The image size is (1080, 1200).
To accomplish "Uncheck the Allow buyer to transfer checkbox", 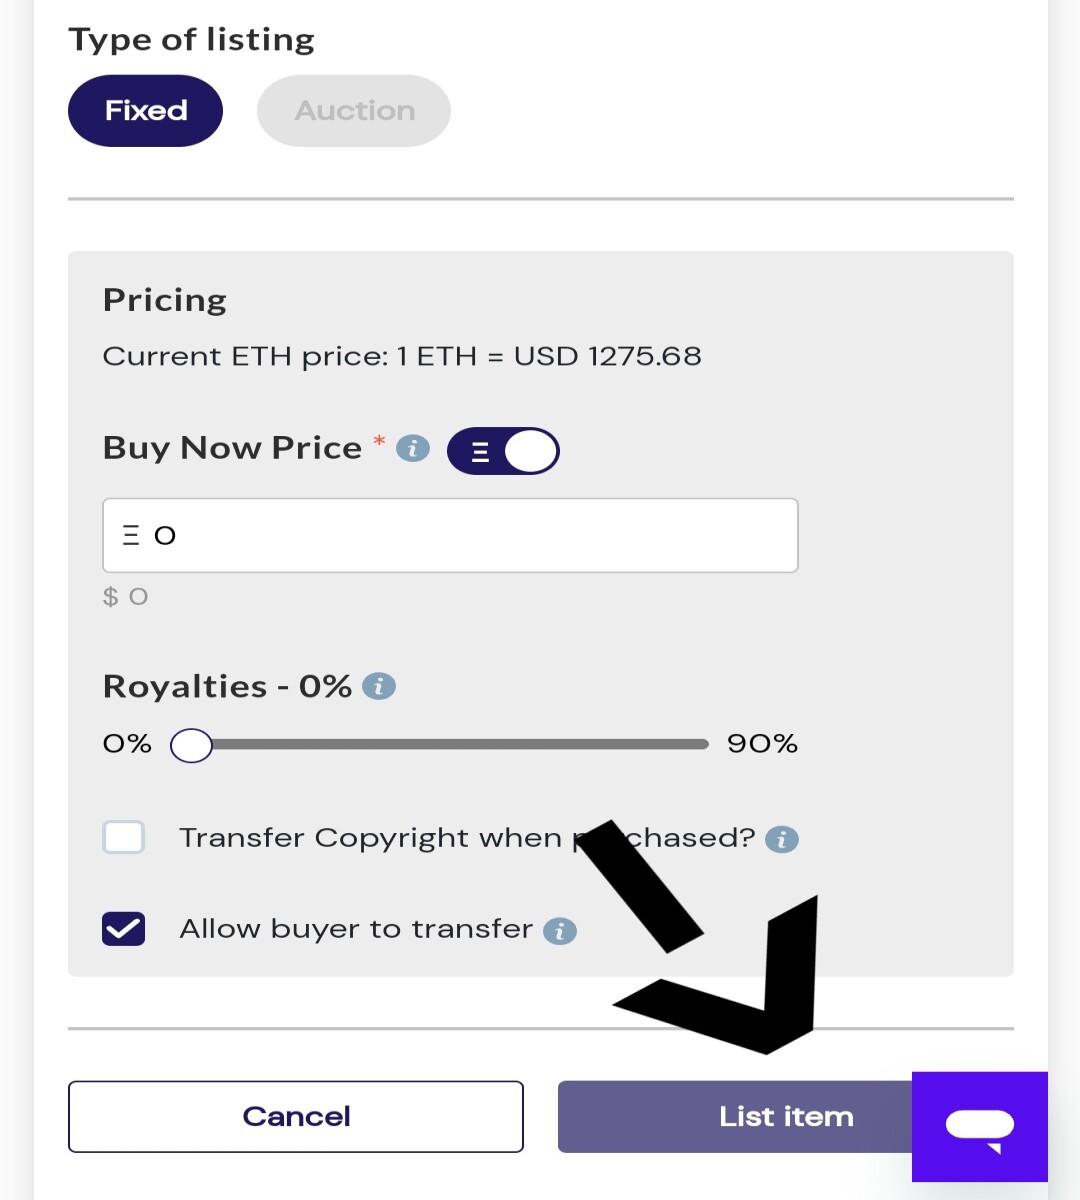I will click(124, 929).
